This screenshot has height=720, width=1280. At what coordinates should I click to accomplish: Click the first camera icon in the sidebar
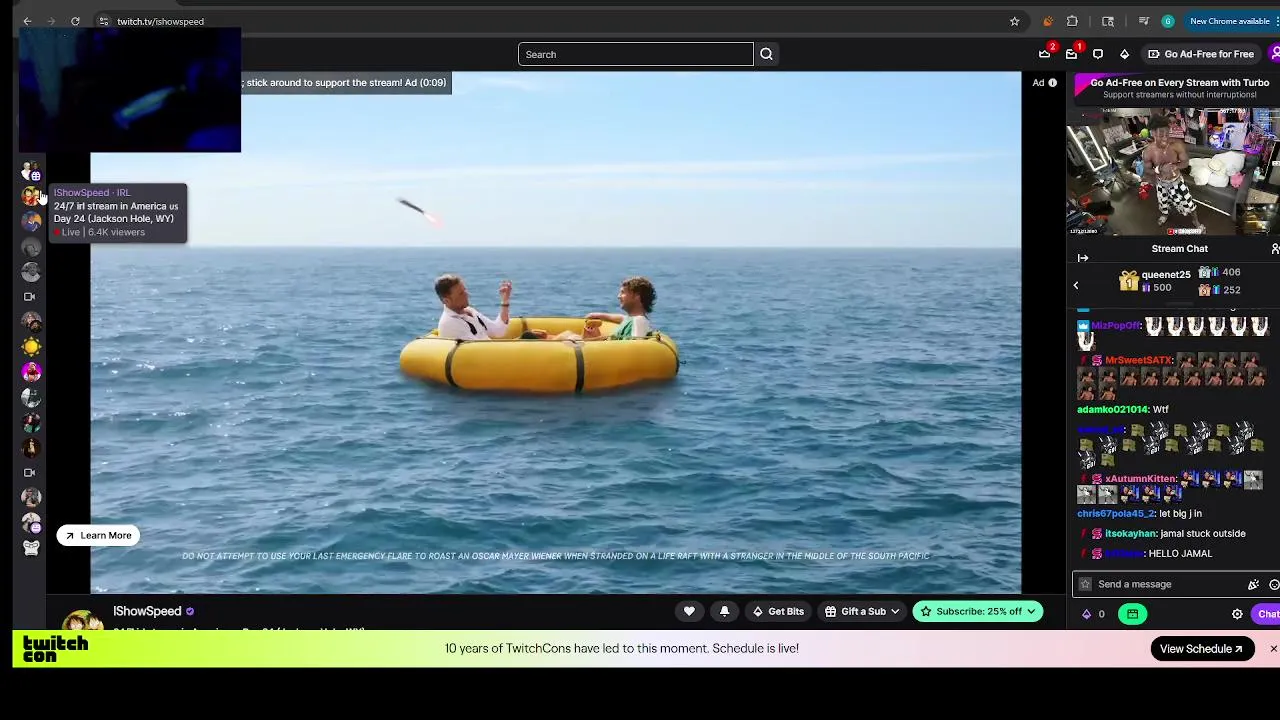(29, 297)
